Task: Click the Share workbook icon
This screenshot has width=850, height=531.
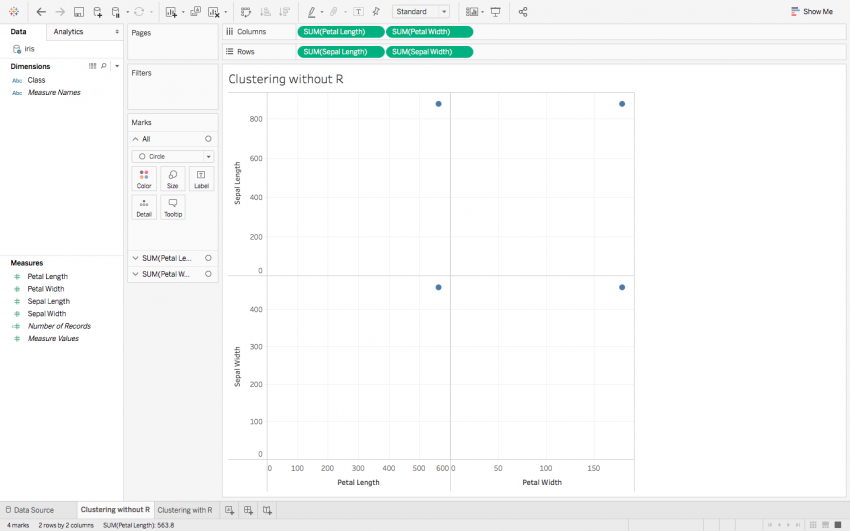Action: 523,12
